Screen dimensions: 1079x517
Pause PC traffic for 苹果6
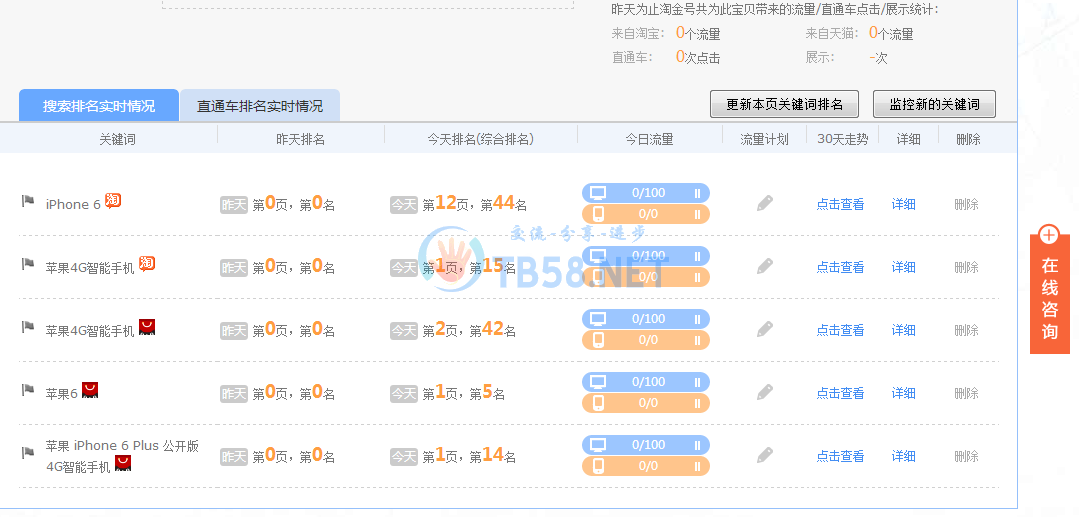coord(697,382)
